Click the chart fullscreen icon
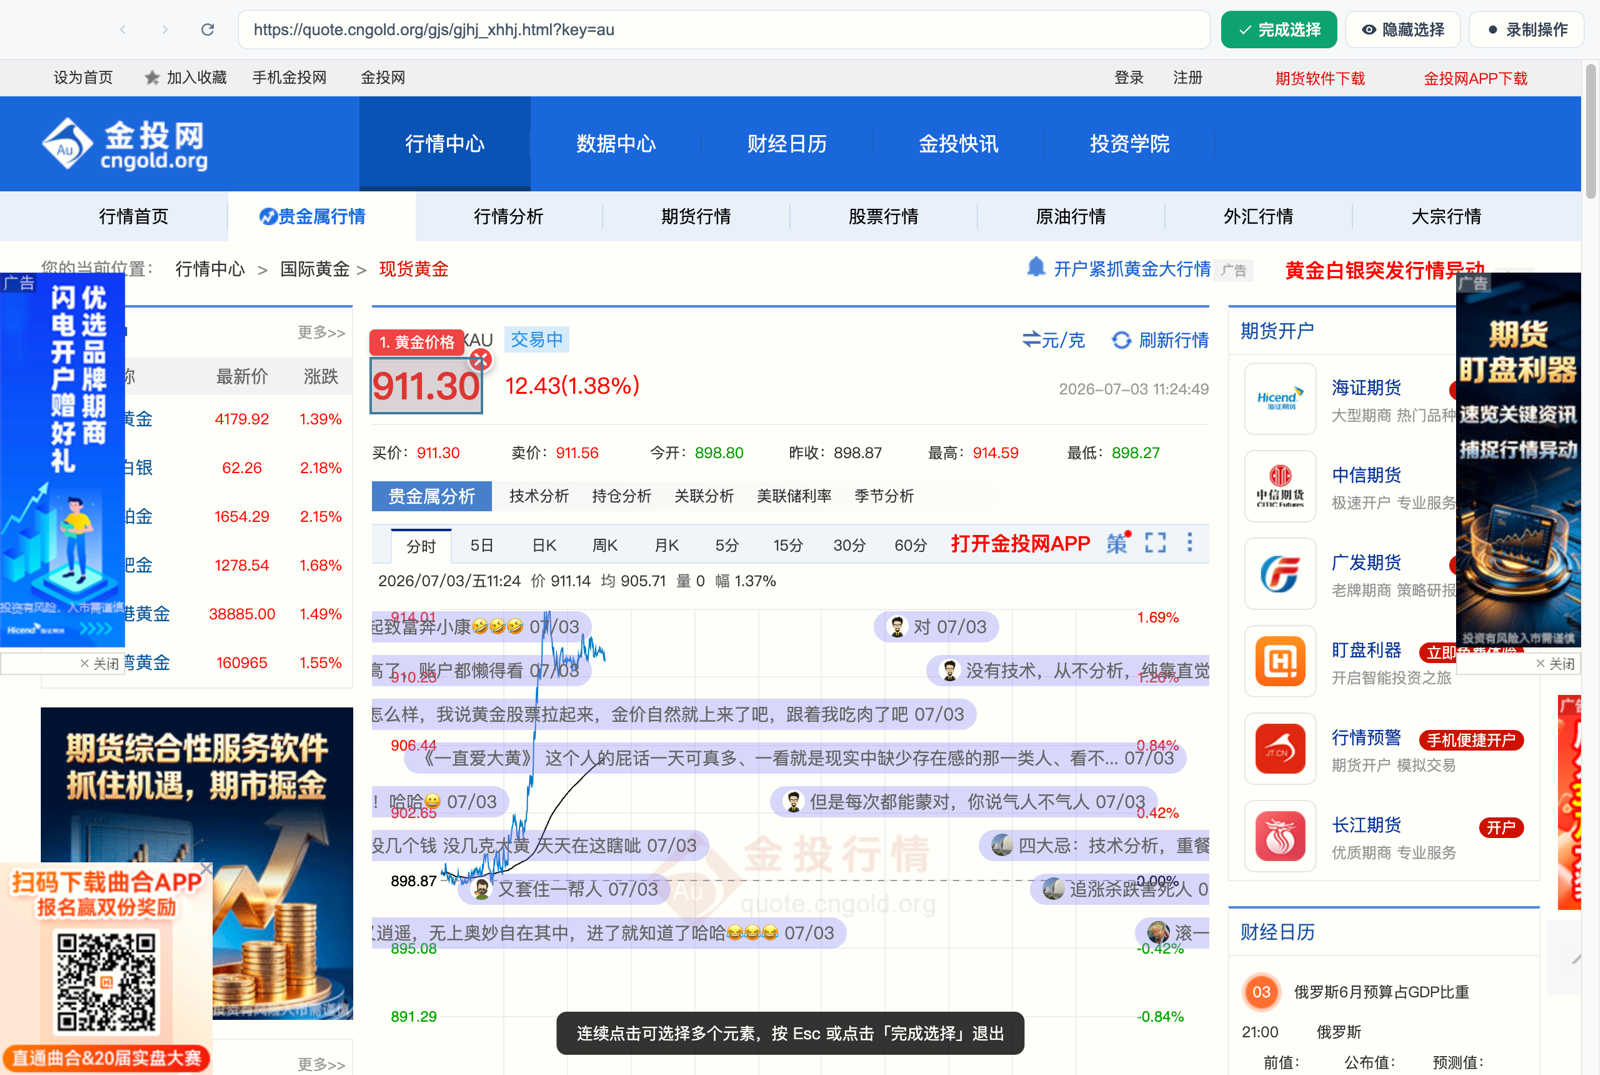The width and height of the screenshot is (1600, 1075). 1156,543
